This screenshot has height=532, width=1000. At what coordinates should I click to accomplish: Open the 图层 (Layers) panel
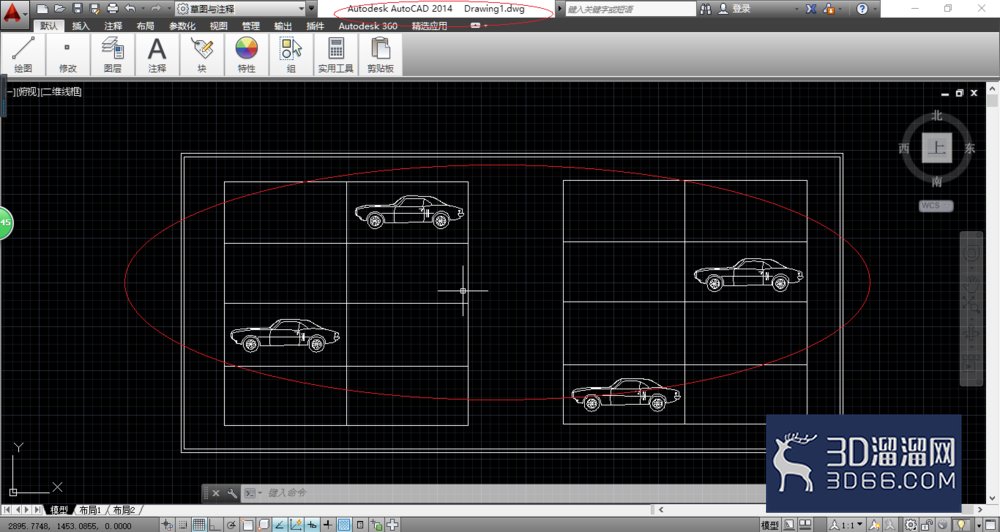pyautogui.click(x=112, y=55)
